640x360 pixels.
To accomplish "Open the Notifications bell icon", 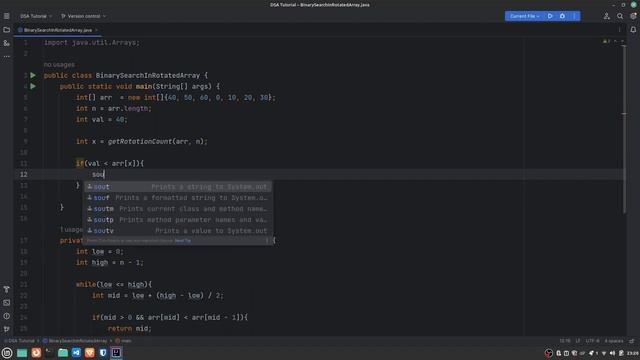I will point(633,30).
